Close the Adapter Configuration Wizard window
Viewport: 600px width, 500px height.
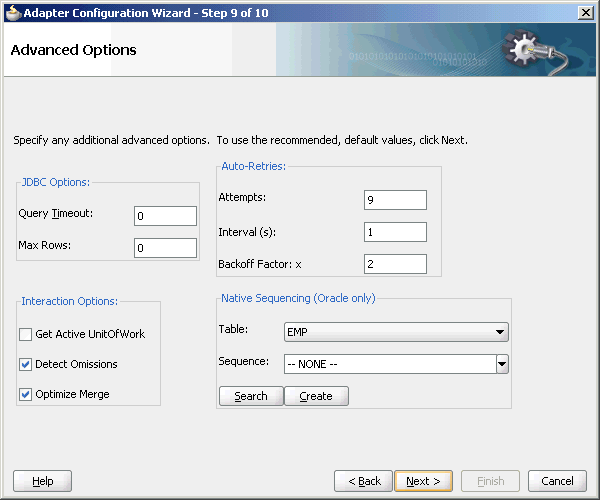click(585, 13)
